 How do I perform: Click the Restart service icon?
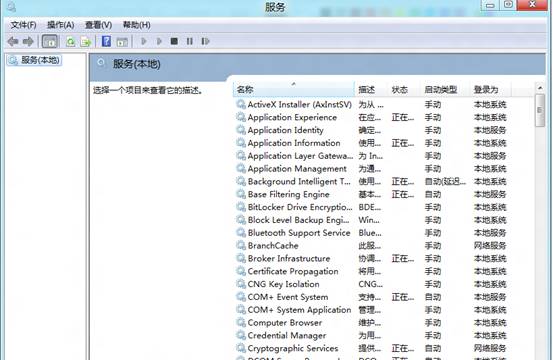(205, 41)
